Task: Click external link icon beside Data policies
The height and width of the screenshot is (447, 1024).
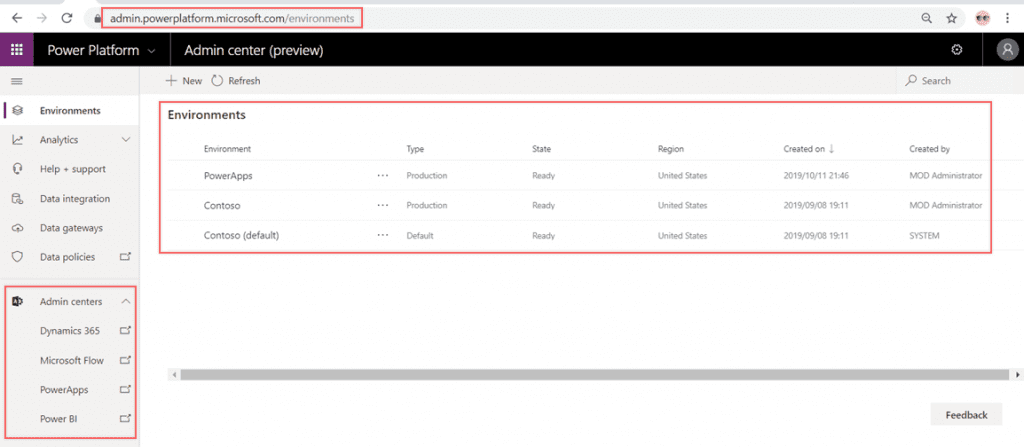Action: (125, 257)
